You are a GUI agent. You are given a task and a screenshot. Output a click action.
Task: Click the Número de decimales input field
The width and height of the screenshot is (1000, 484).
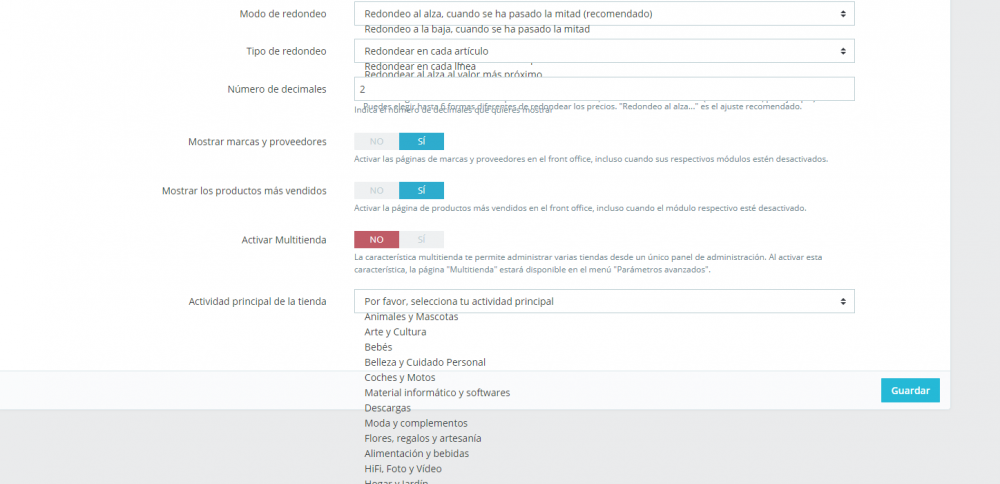(604, 89)
